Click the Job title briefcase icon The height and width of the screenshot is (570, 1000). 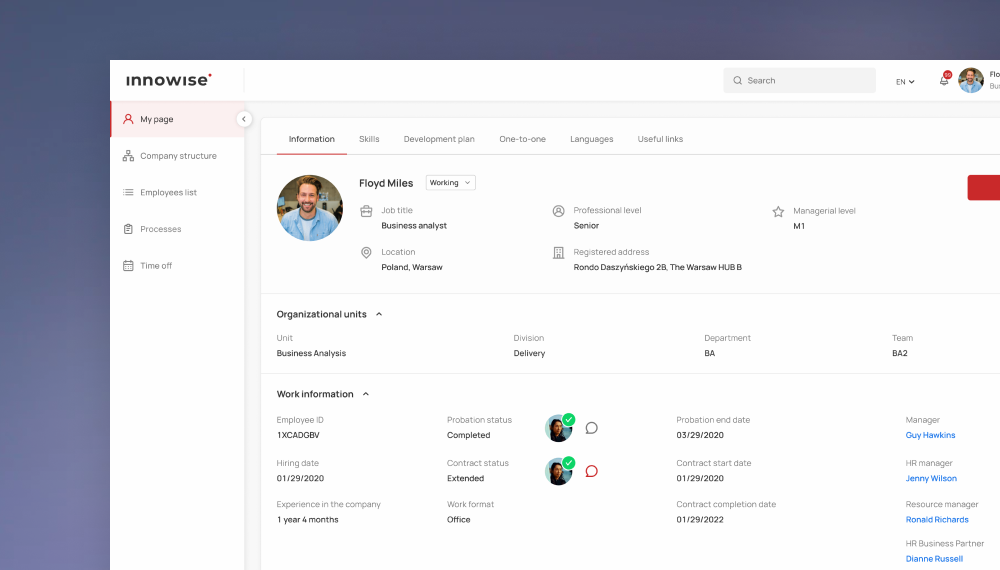pos(366,211)
